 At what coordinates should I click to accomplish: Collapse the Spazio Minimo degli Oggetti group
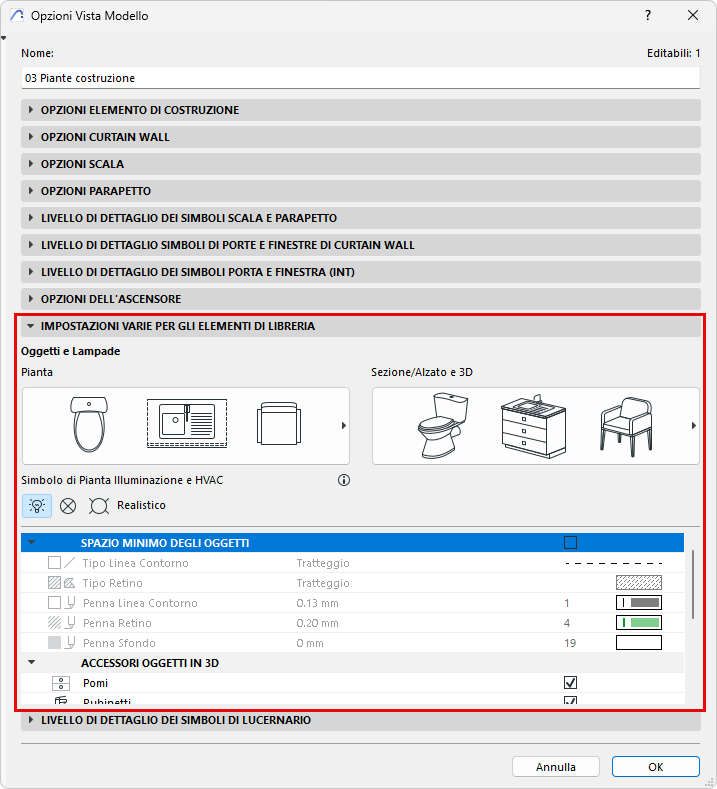(32, 542)
